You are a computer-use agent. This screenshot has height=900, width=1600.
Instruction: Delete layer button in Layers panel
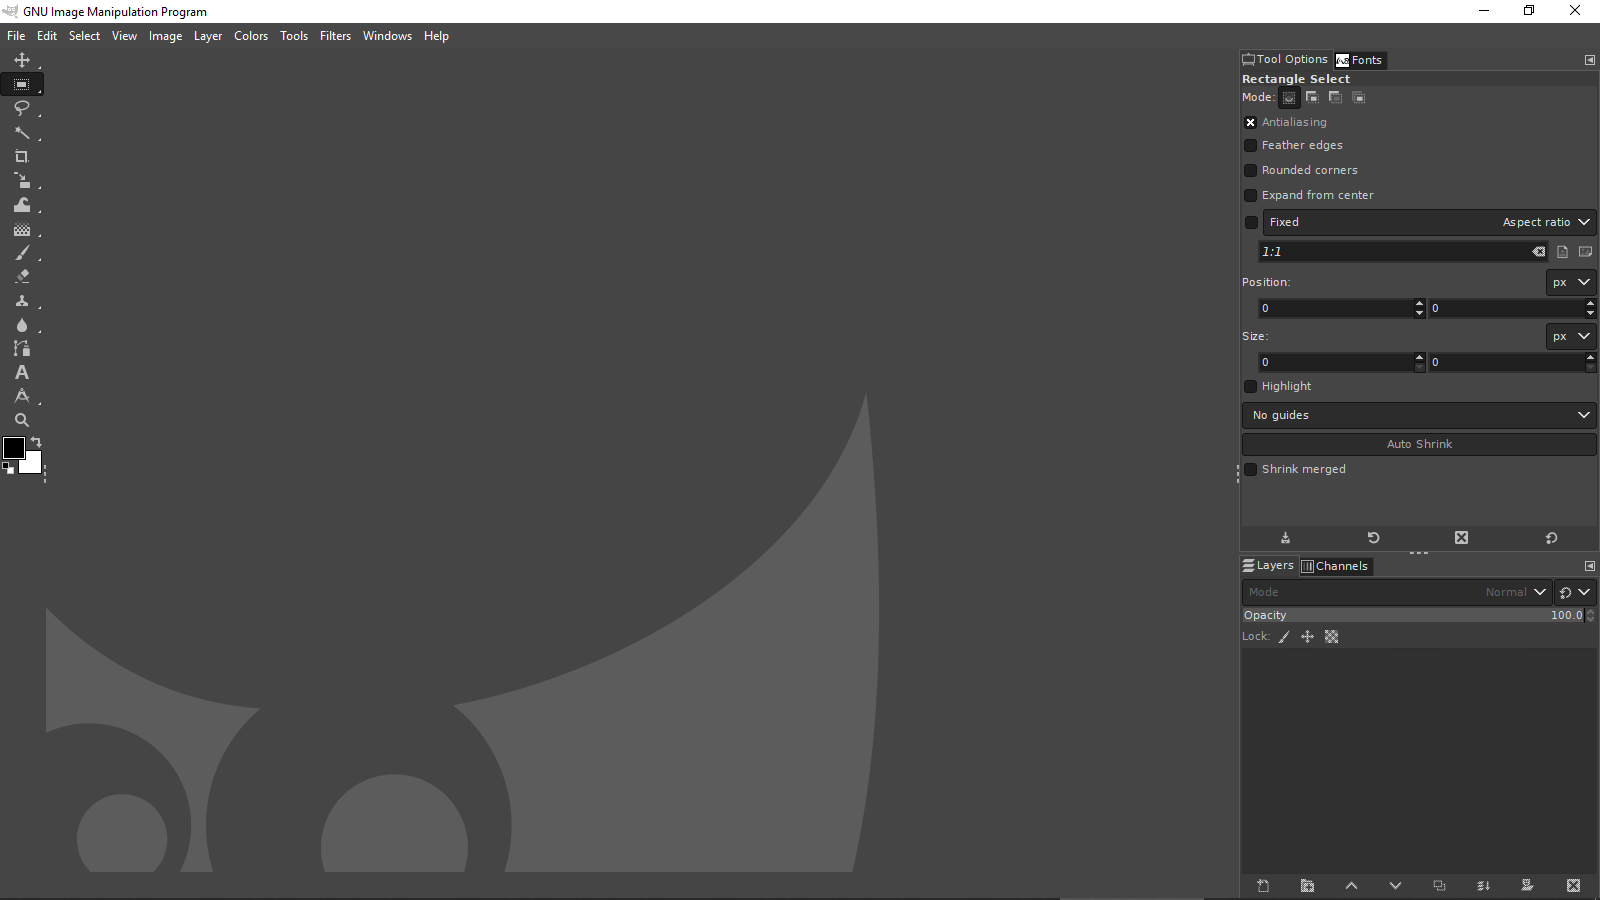click(1573, 886)
